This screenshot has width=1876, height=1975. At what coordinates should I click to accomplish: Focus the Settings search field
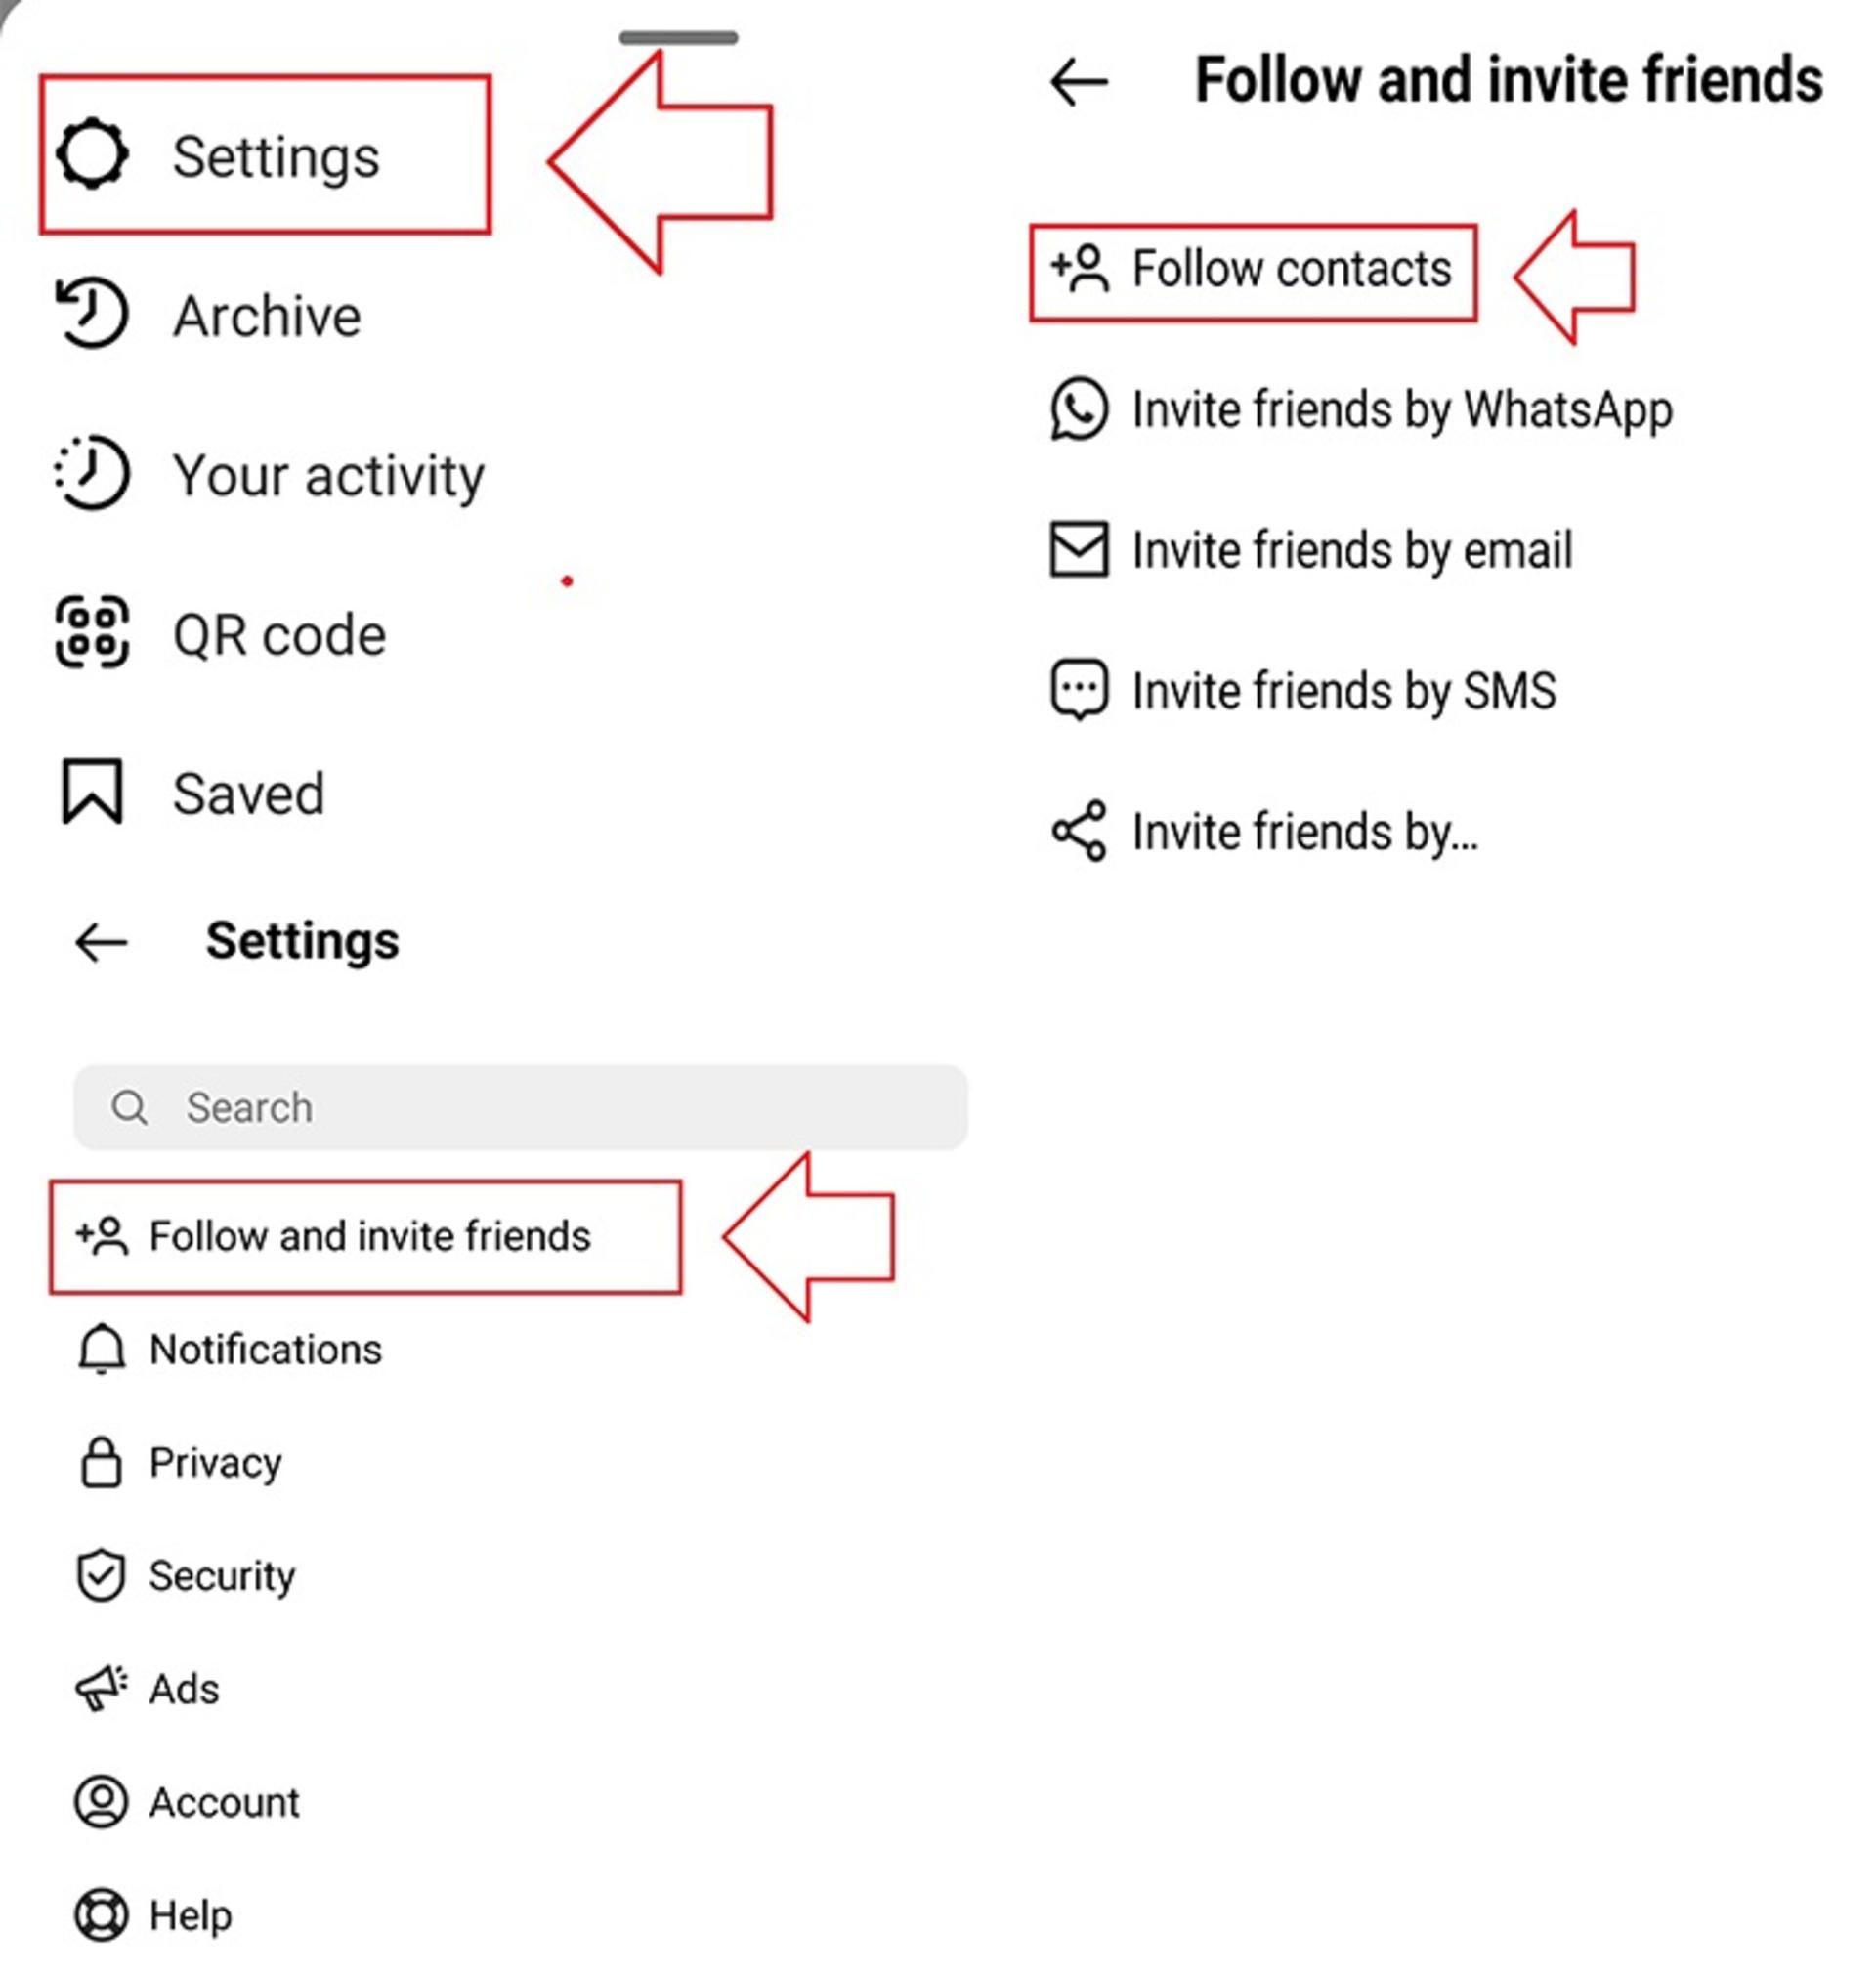[520, 1107]
